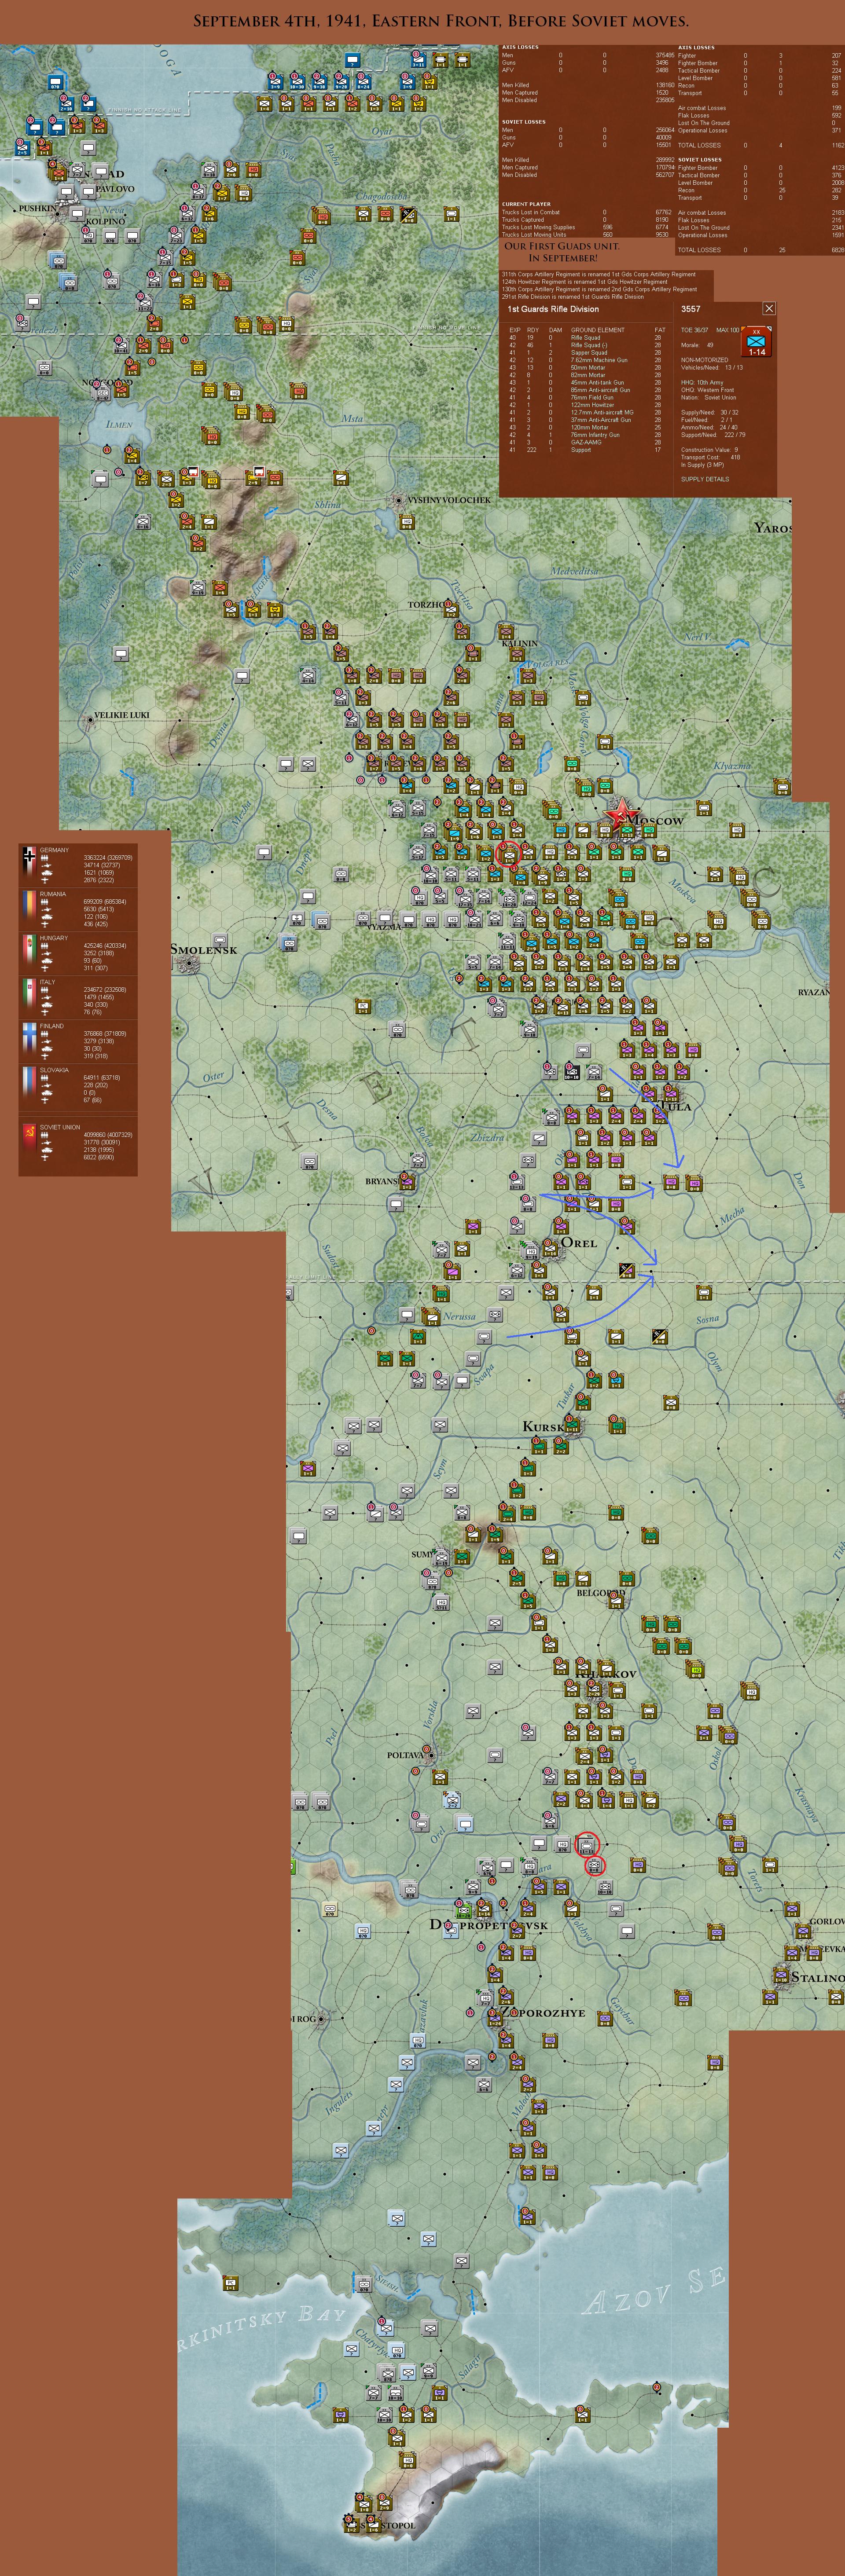Image resolution: width=845 pixels, height=2576 pixels.
Task: Close the 1st Guards Rifle Division panel
Action: point(768,308)
